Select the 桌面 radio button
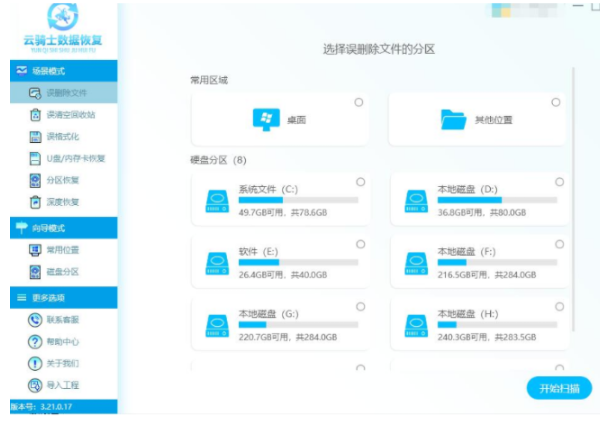 click(x=359, y=102)
